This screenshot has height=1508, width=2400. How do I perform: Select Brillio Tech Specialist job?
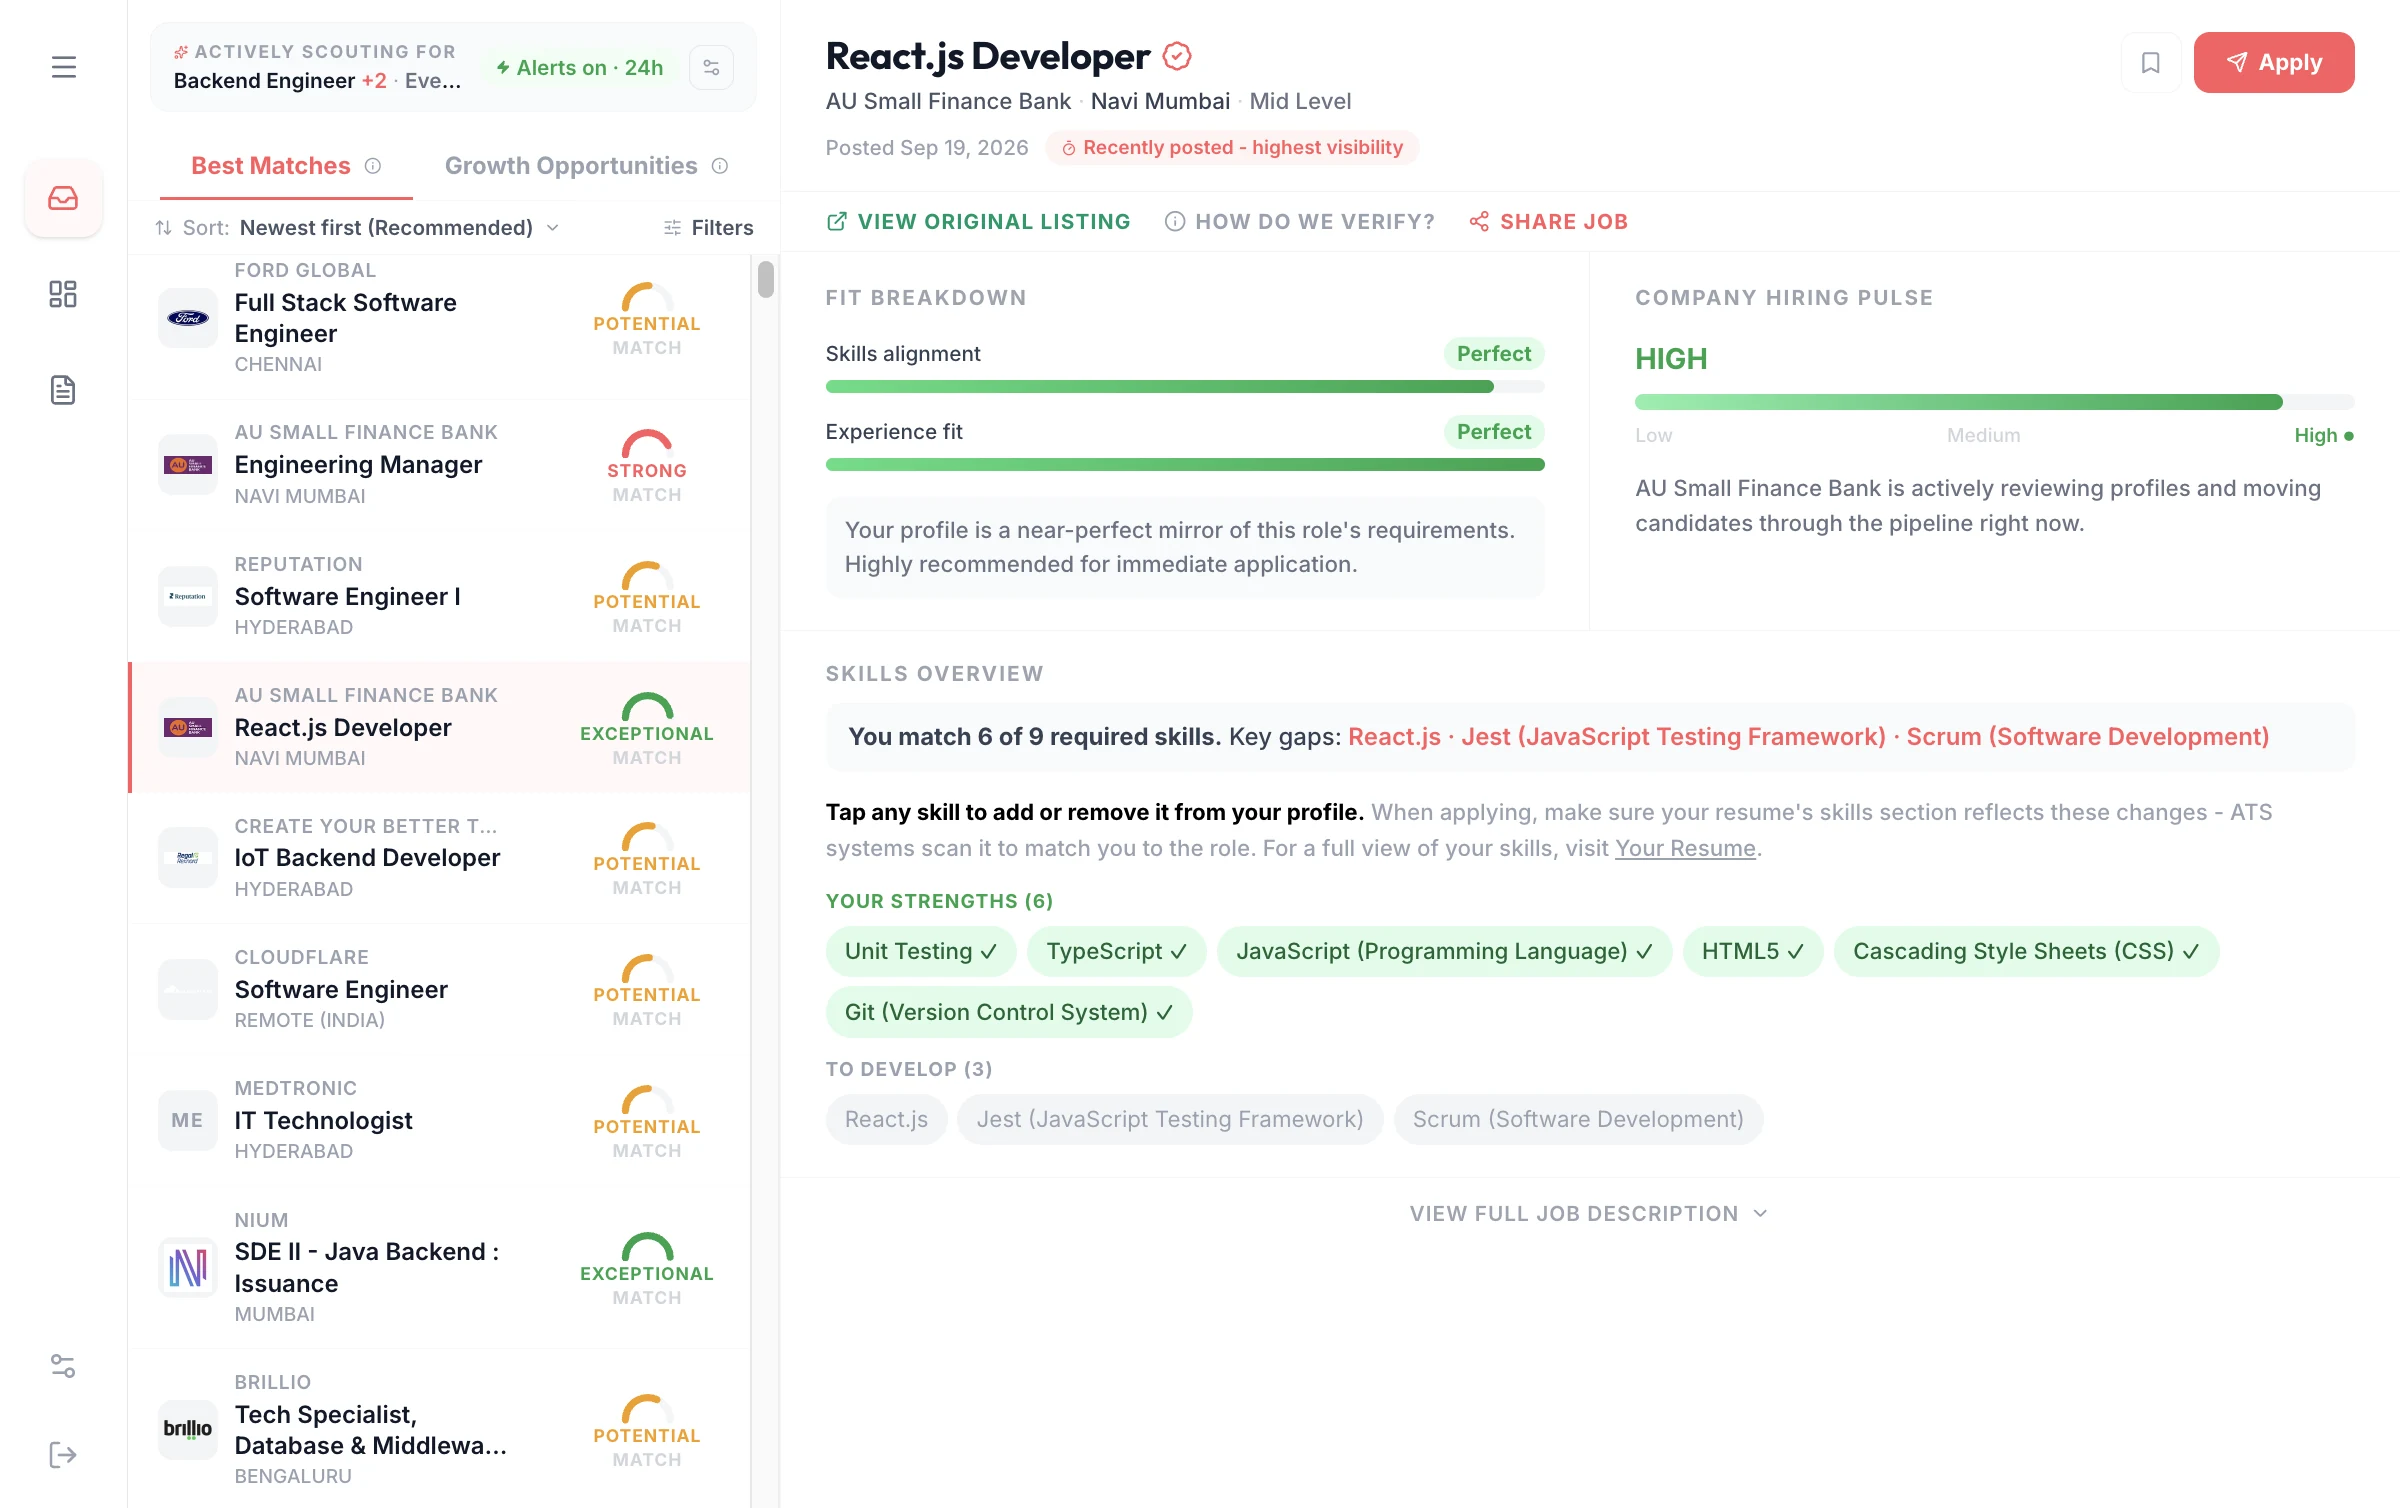click(x=440, y=1429)
